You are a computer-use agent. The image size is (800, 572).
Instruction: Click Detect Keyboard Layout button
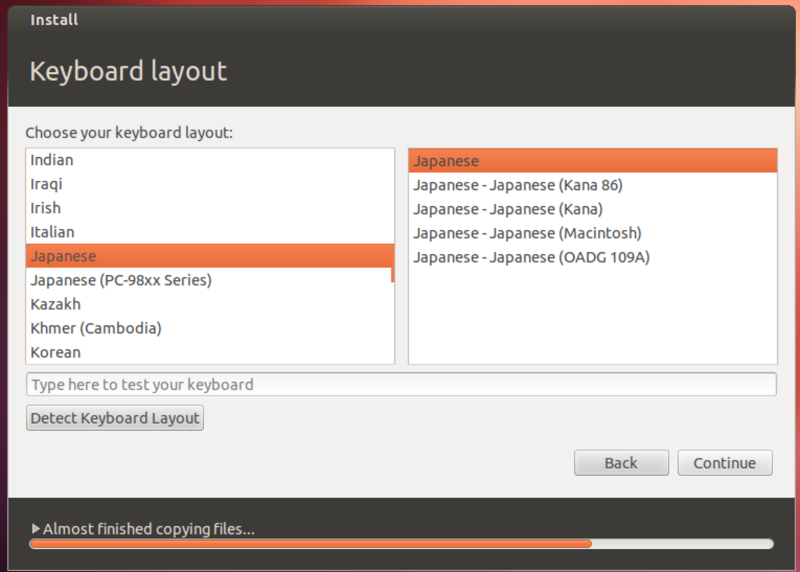115,418
